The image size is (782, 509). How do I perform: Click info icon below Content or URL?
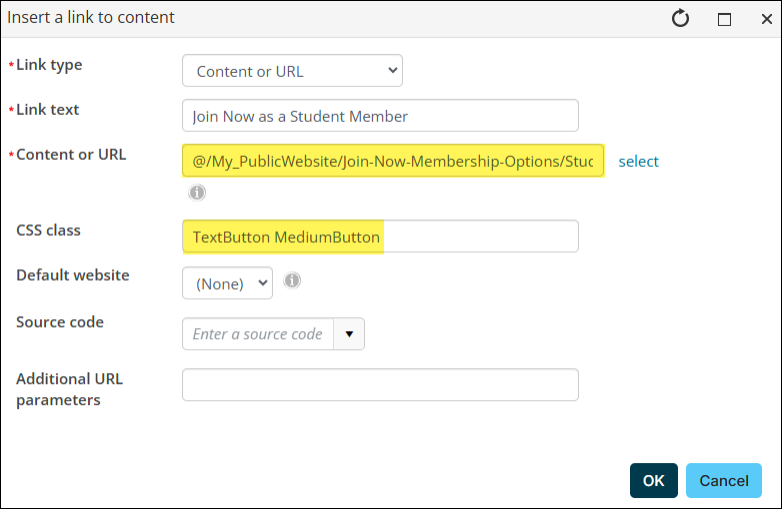[x=197, y=192]
